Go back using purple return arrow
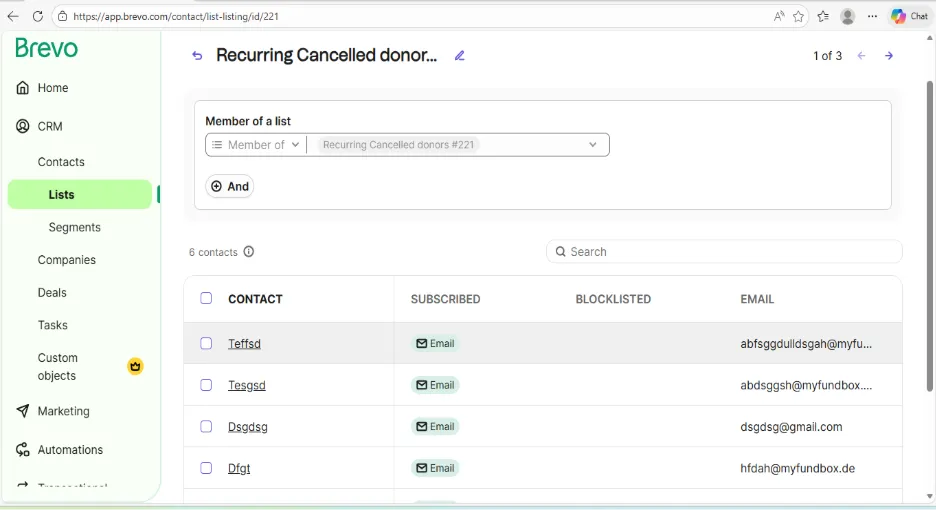This screenshot has height=510, width=936. [x=197, y=56]
